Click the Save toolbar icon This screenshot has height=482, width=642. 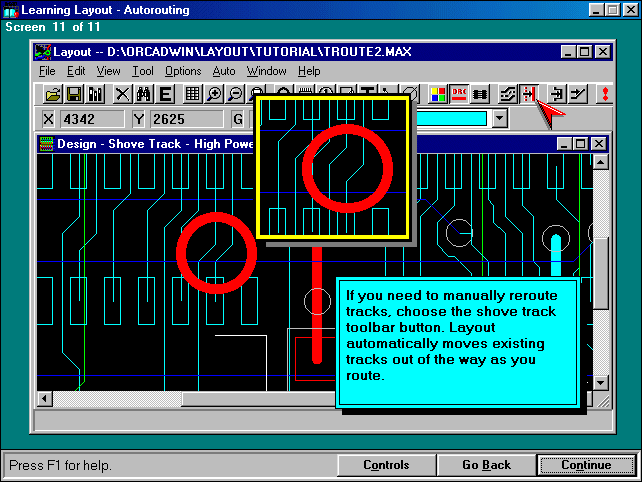tap(74, 94)
